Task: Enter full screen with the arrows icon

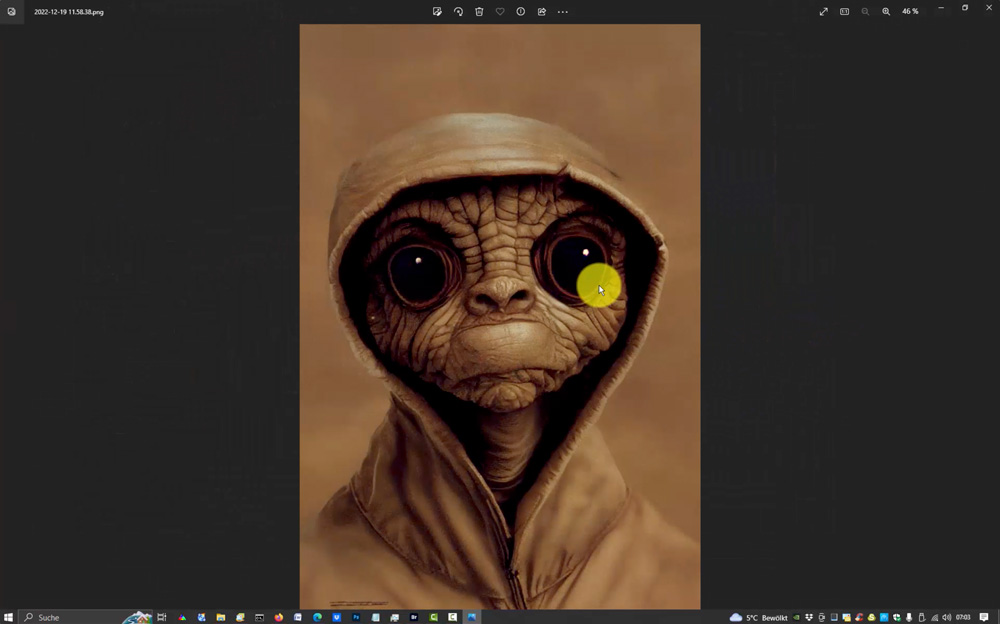Action: click(823, 11)
